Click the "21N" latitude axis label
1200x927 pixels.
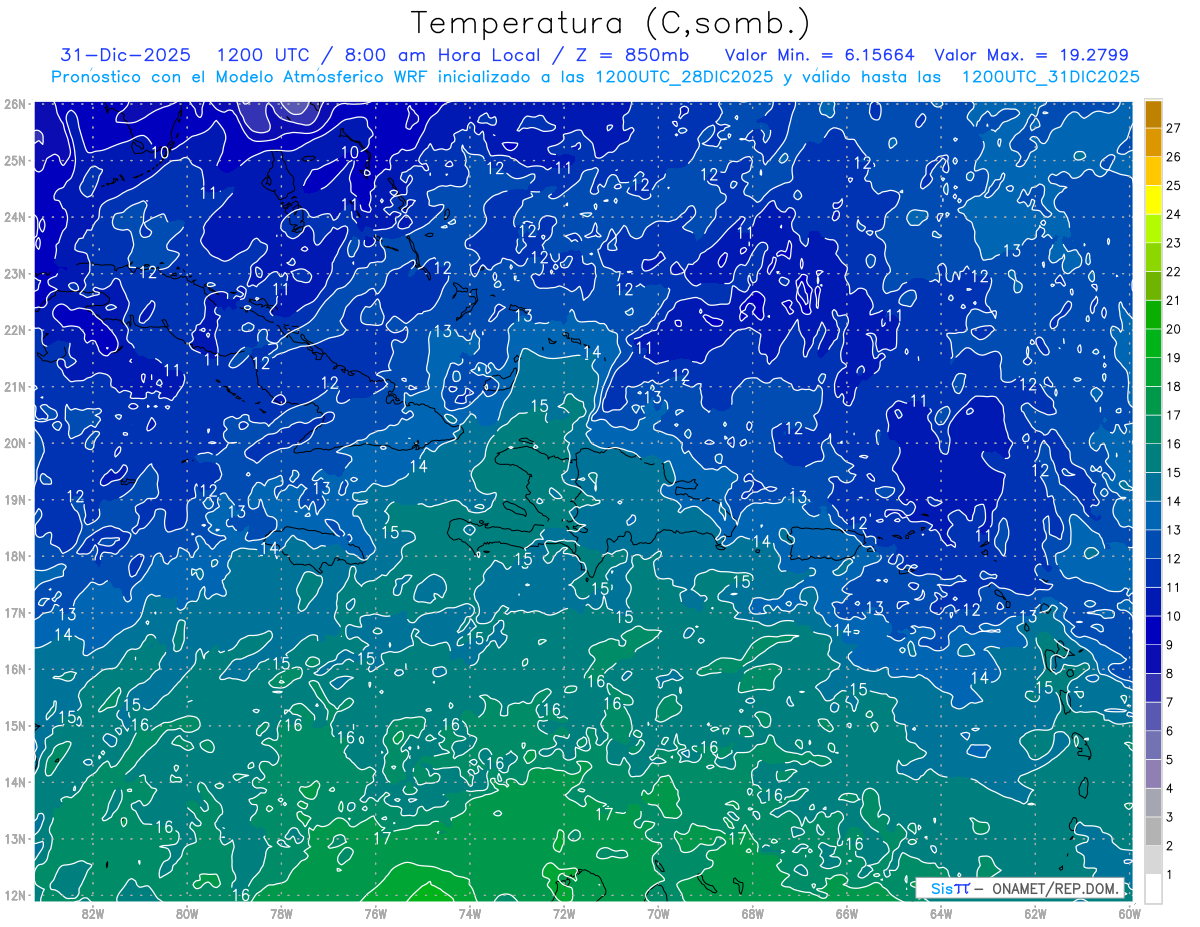click(x=14, y=387)
